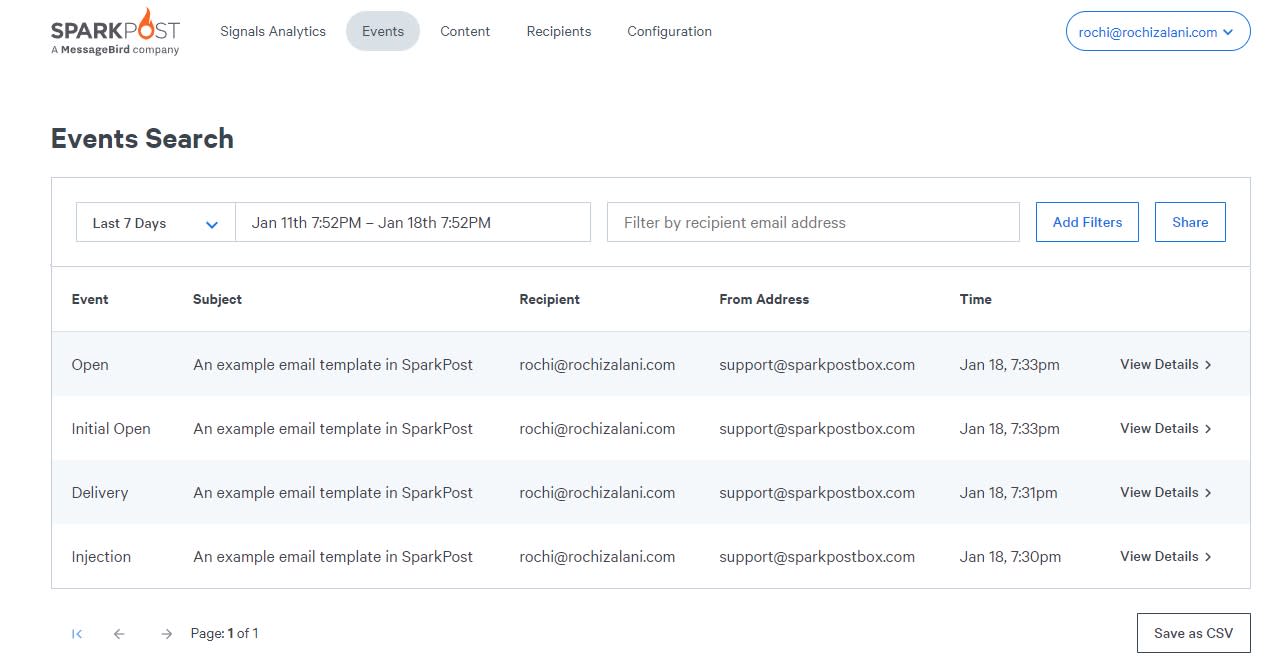This screenshot has width=1277, height=662.
Task: Click recipient email in Injection row
Action: (597, 557)
